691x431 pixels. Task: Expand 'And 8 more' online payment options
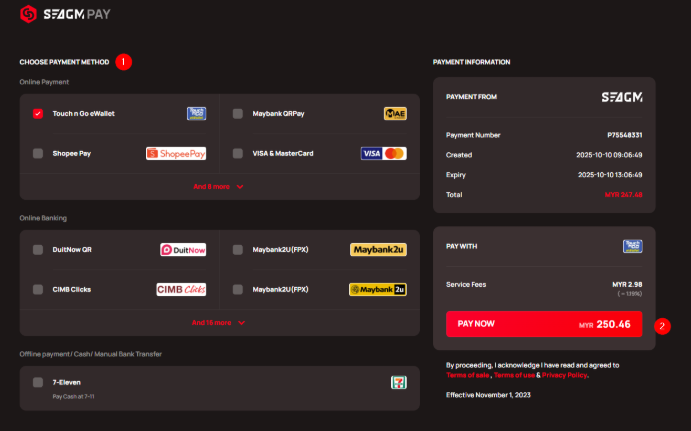coord(219,187)
